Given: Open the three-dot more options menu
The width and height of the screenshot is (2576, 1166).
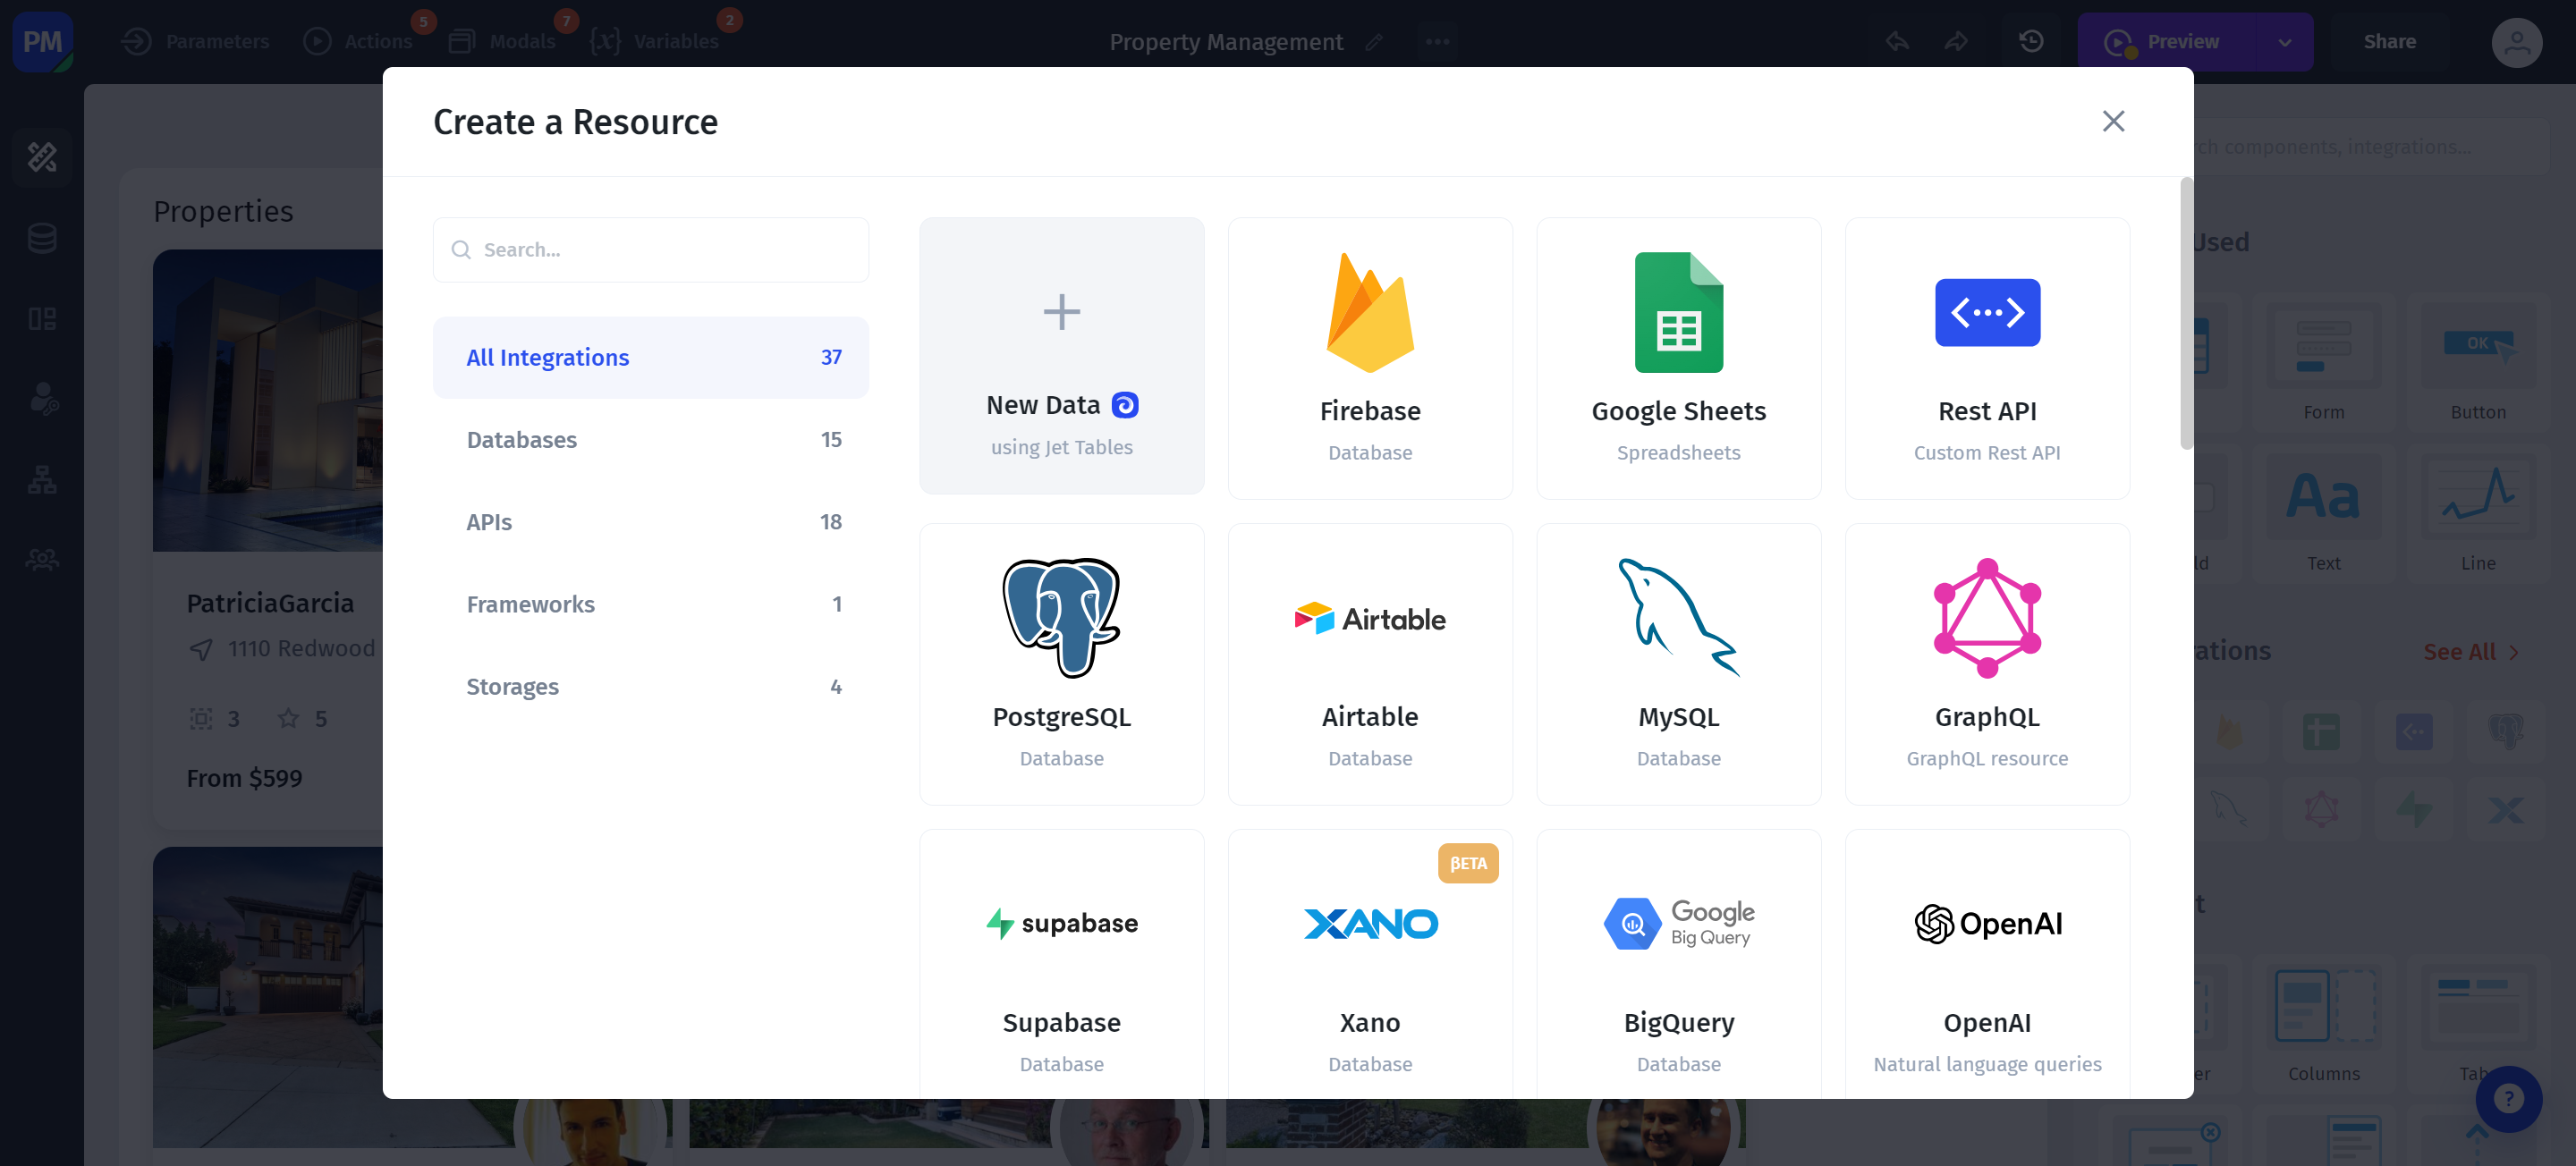Looking at the screenshot, I should point(1437,42).
